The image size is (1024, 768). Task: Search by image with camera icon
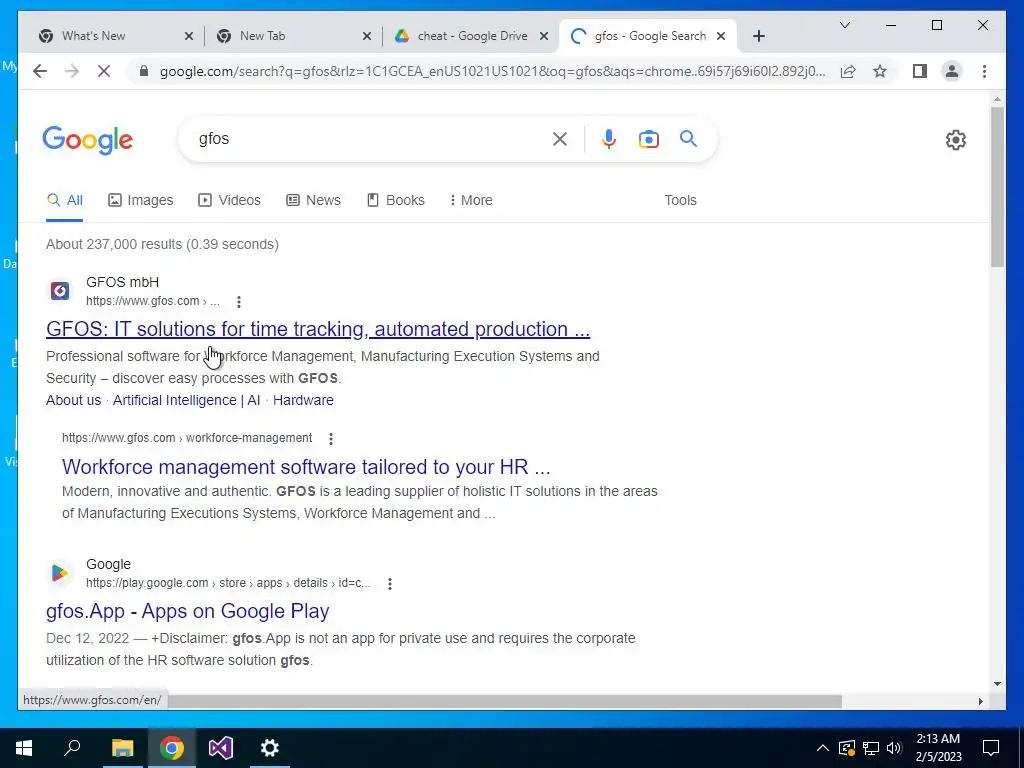[x=648, y=138]
